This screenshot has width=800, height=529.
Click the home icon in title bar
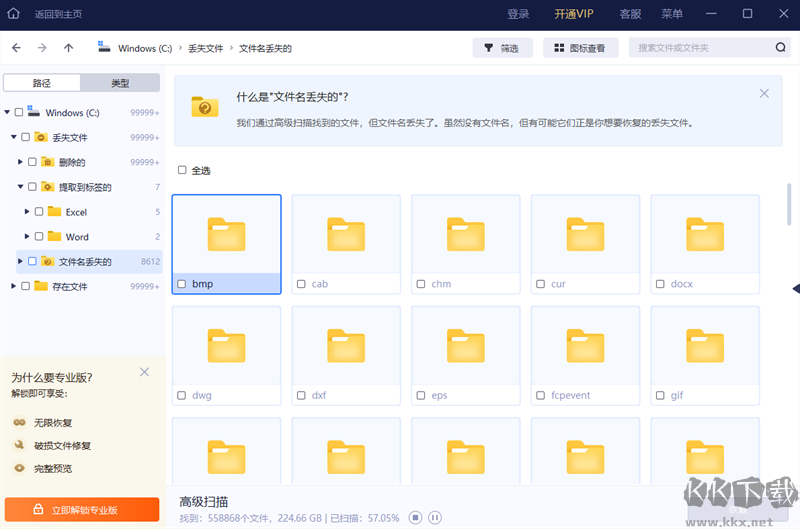pyautogui.click(x=13, y=14)
